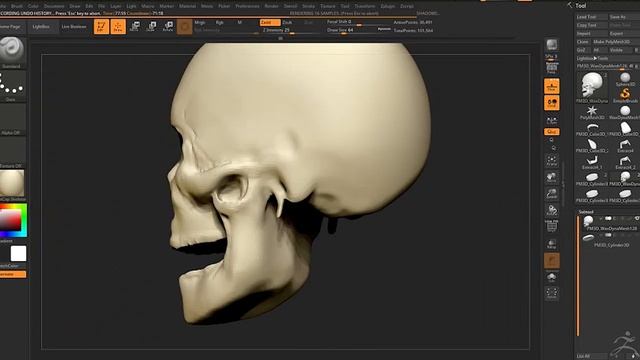Toggle the orange Floor grid icon
Image resolution: width=640 pixels, height=360 pixels.
(x=551, y=86)
